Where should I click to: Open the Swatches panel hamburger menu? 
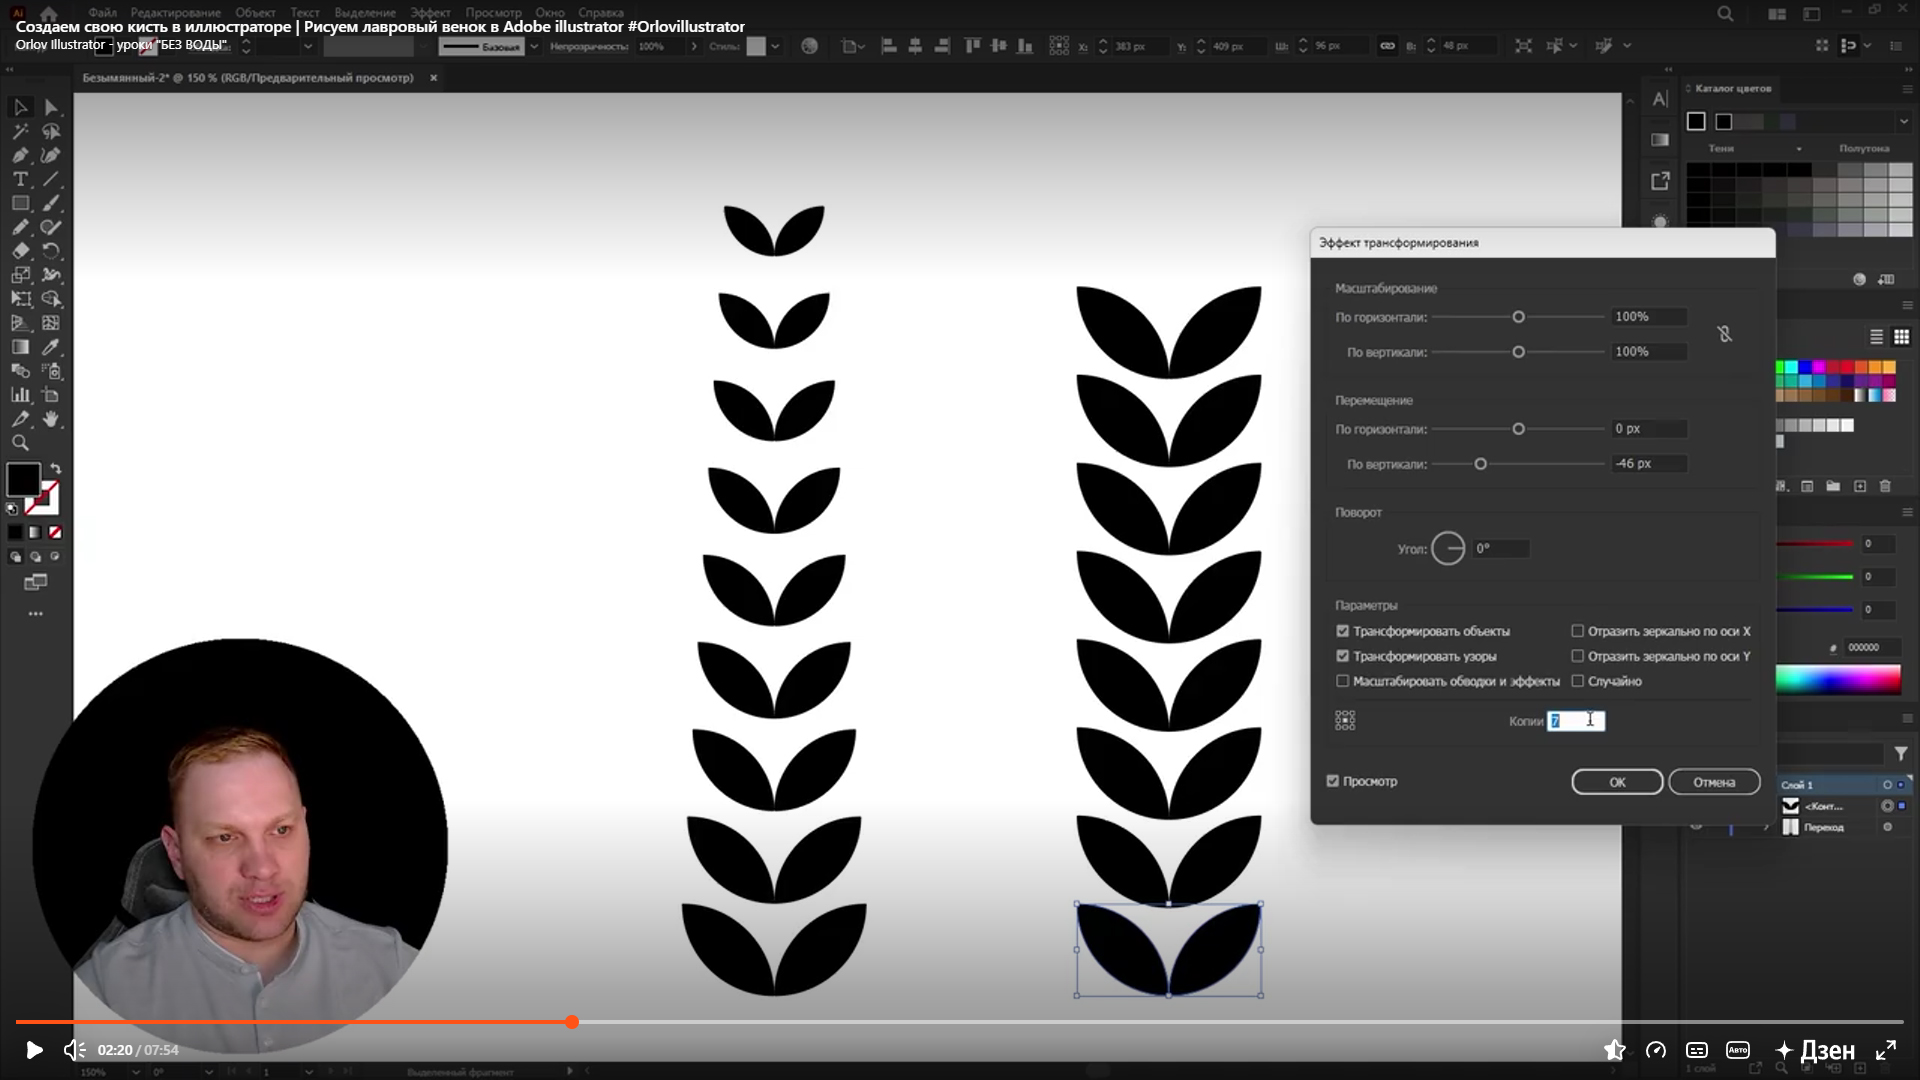click(1907, 306)
